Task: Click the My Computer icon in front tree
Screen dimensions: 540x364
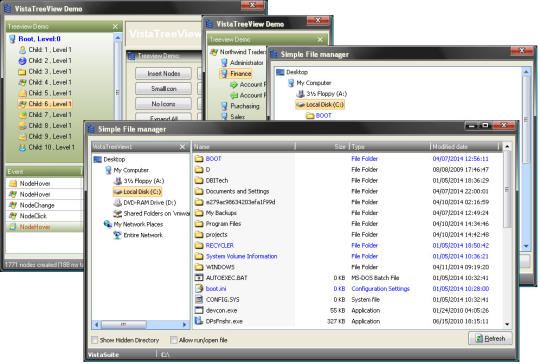Action: [x=108, y=170]
